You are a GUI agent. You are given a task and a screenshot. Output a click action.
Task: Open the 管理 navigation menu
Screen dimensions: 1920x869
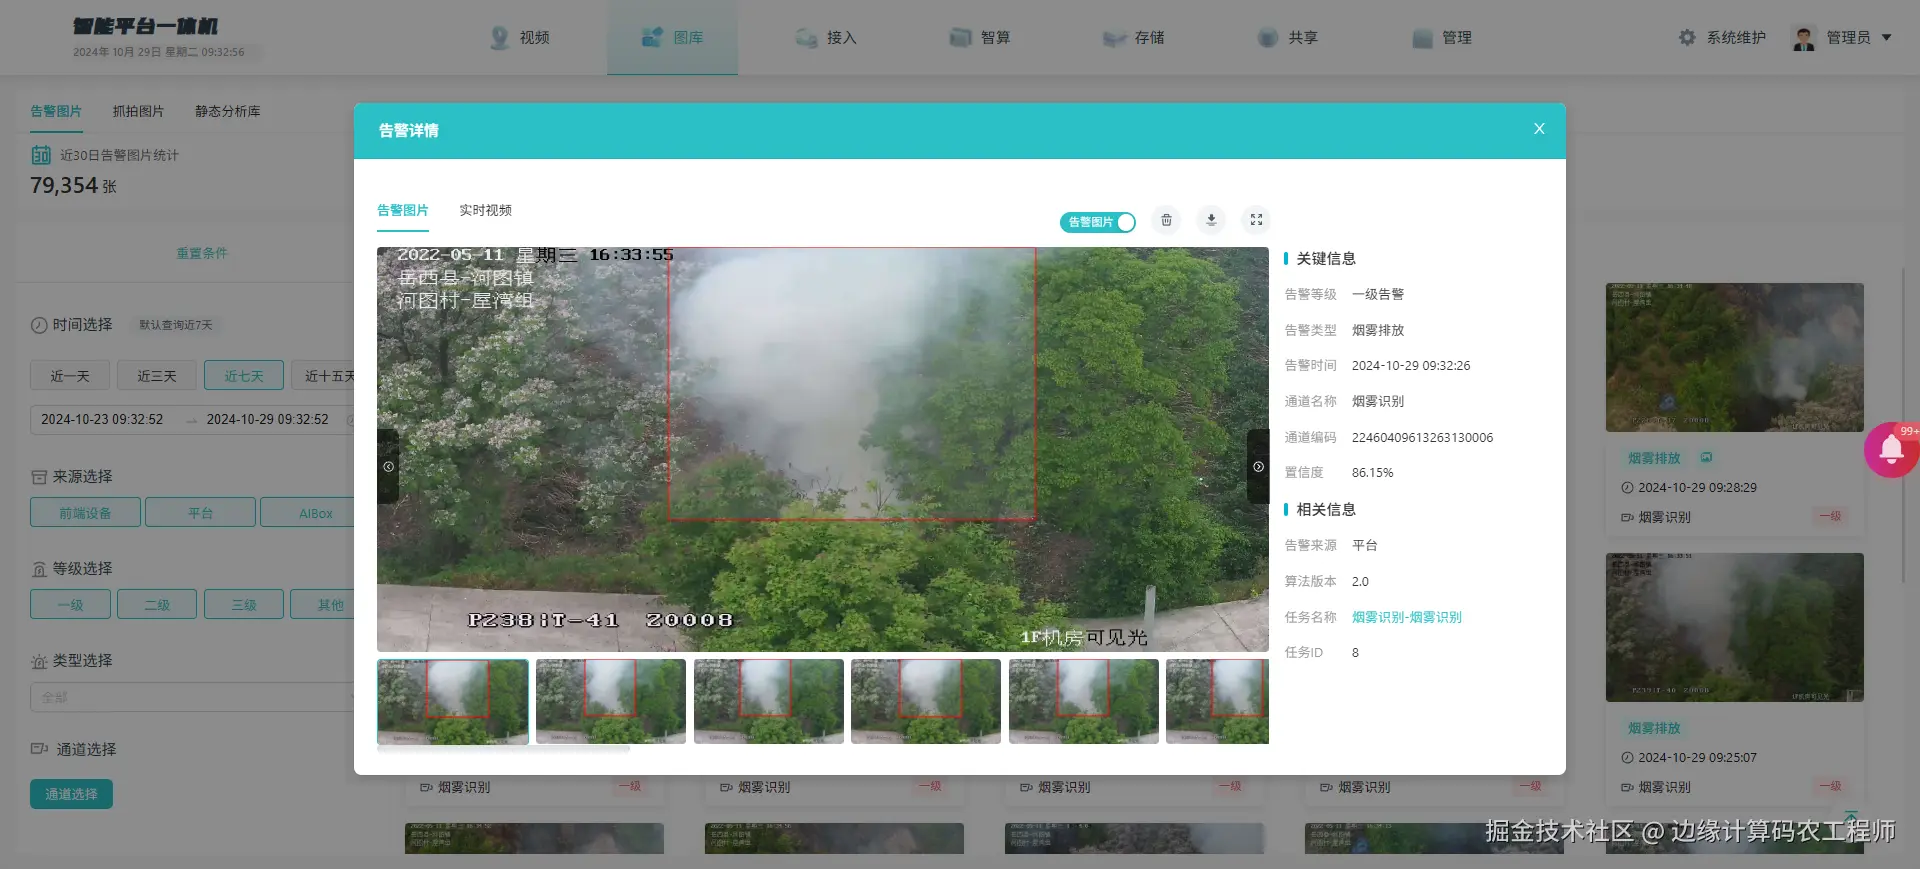pos(1442,37)
